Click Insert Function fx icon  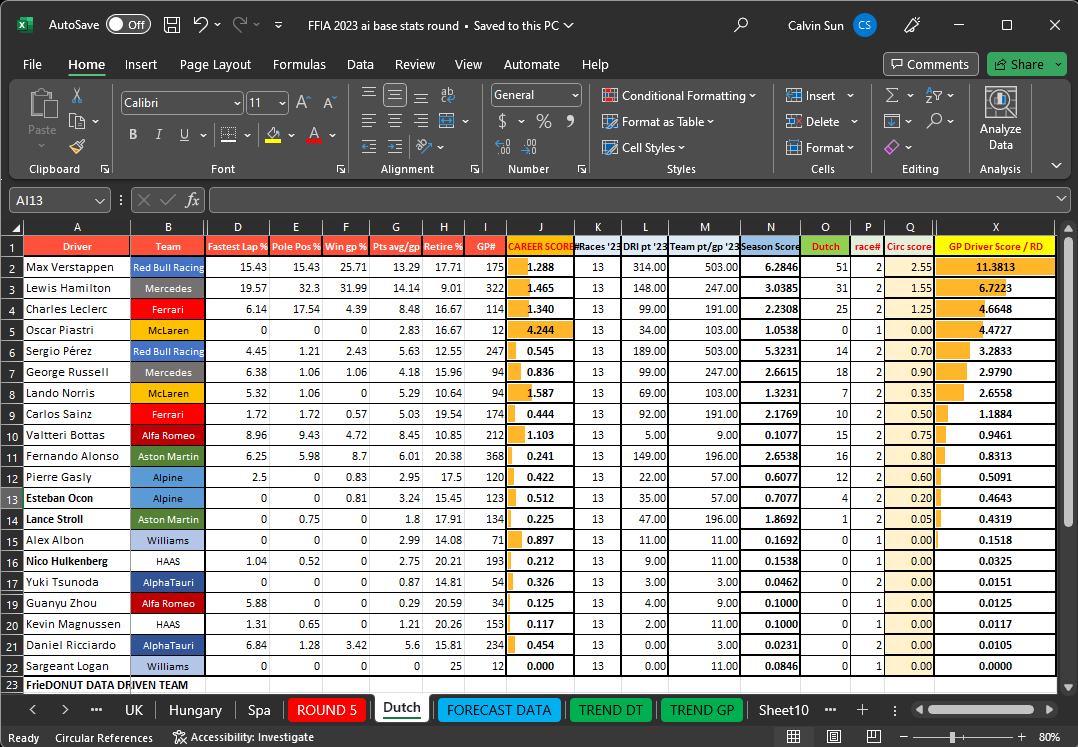click(192, 200)
